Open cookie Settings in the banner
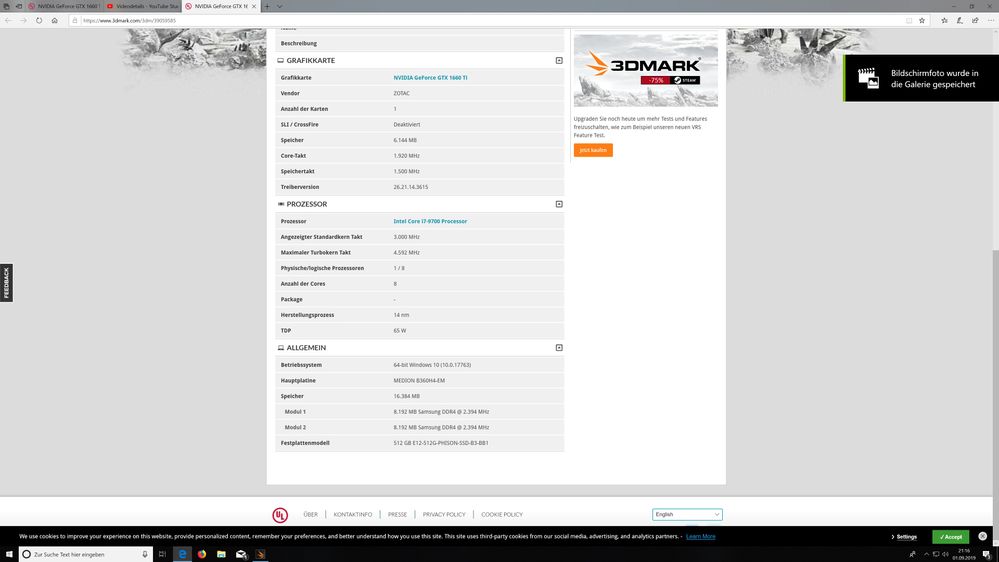The width and height of the screenshot is (999, 562). tap(904, 537)
